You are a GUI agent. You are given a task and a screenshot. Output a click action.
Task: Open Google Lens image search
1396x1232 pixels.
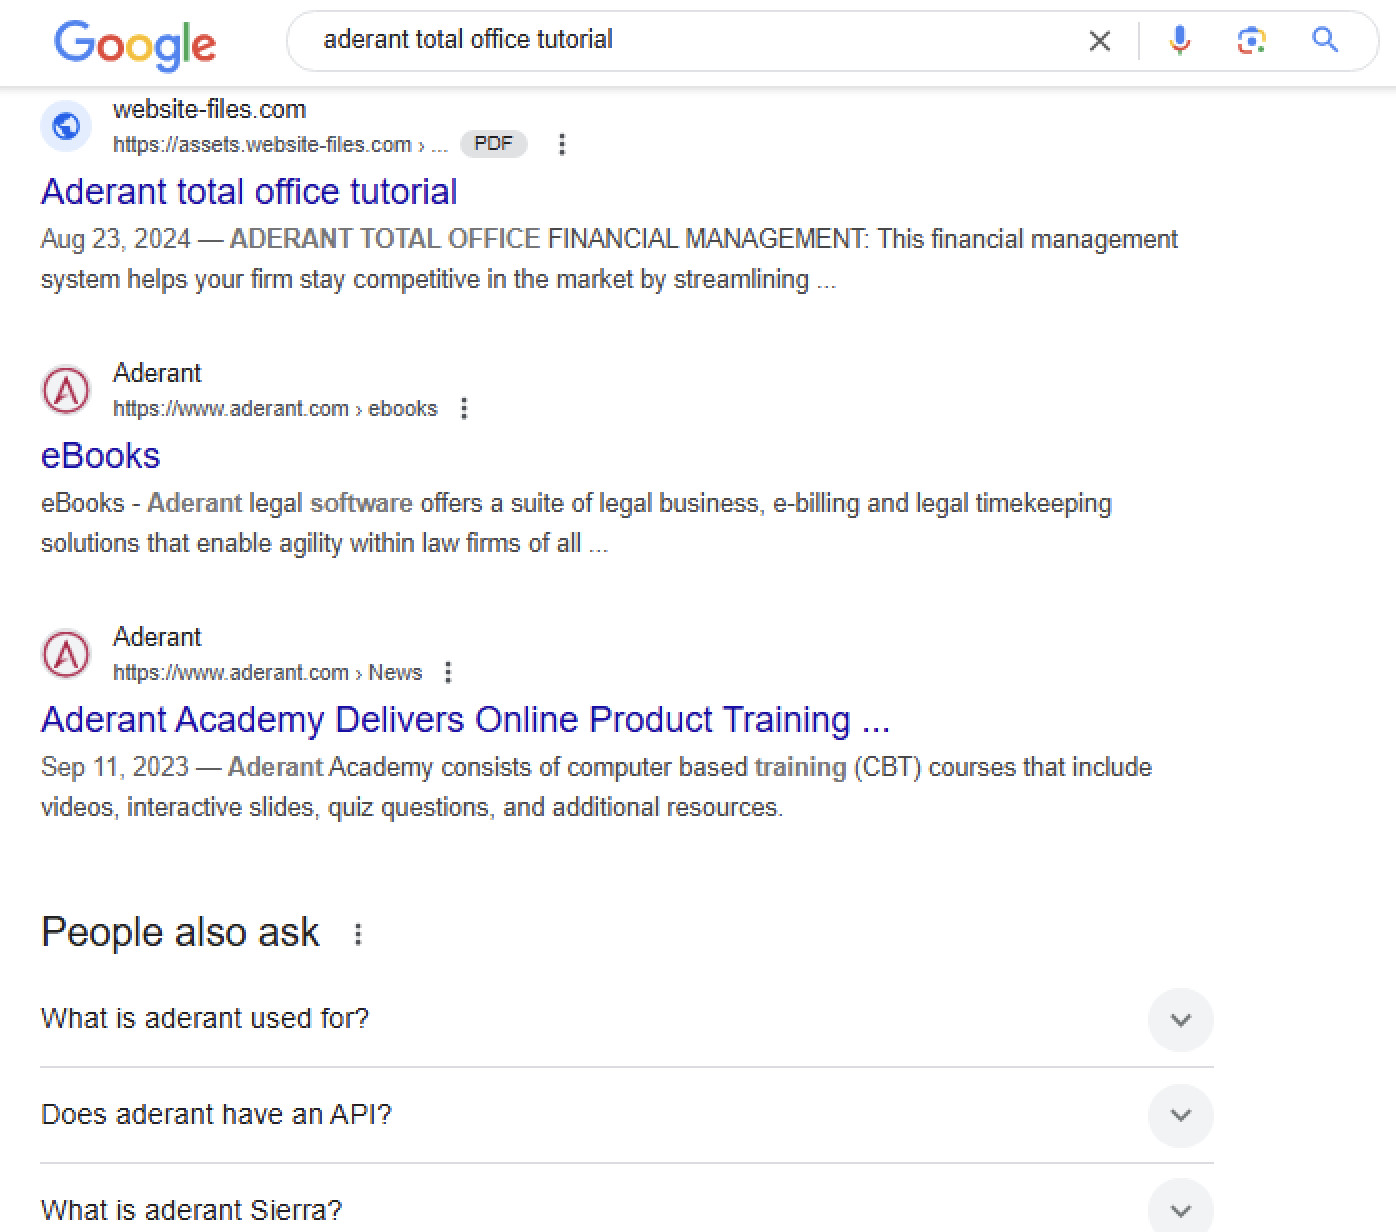click(x=1251, y=41)
